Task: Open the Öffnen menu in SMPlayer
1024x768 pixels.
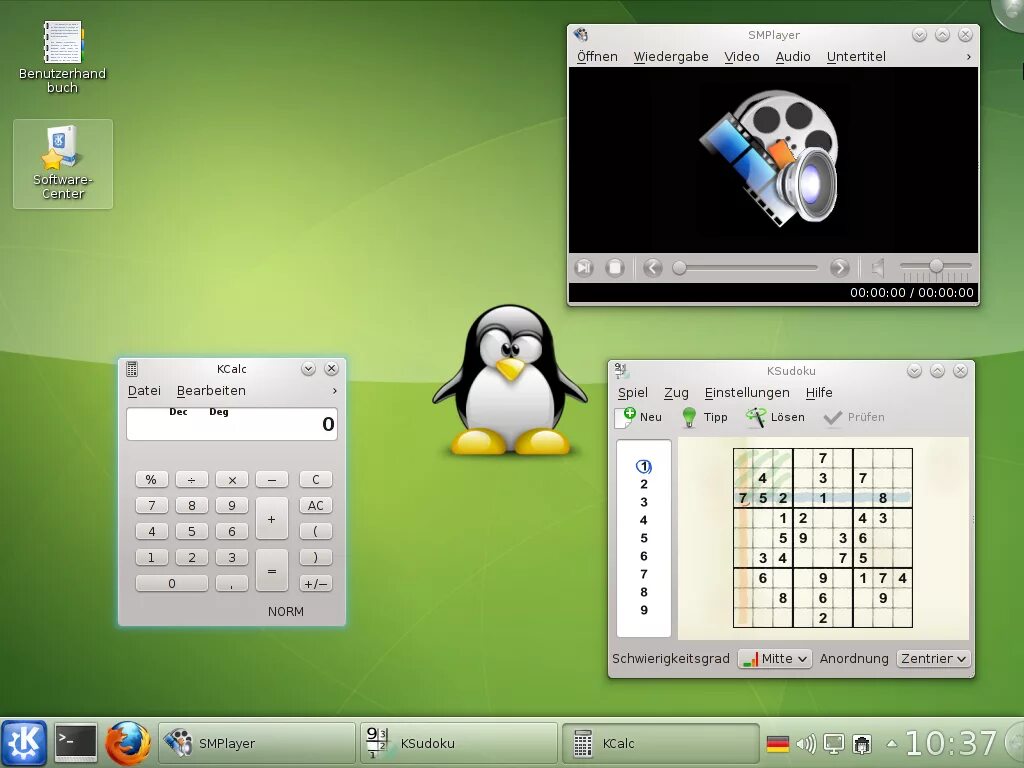Action: pos(597,57)
